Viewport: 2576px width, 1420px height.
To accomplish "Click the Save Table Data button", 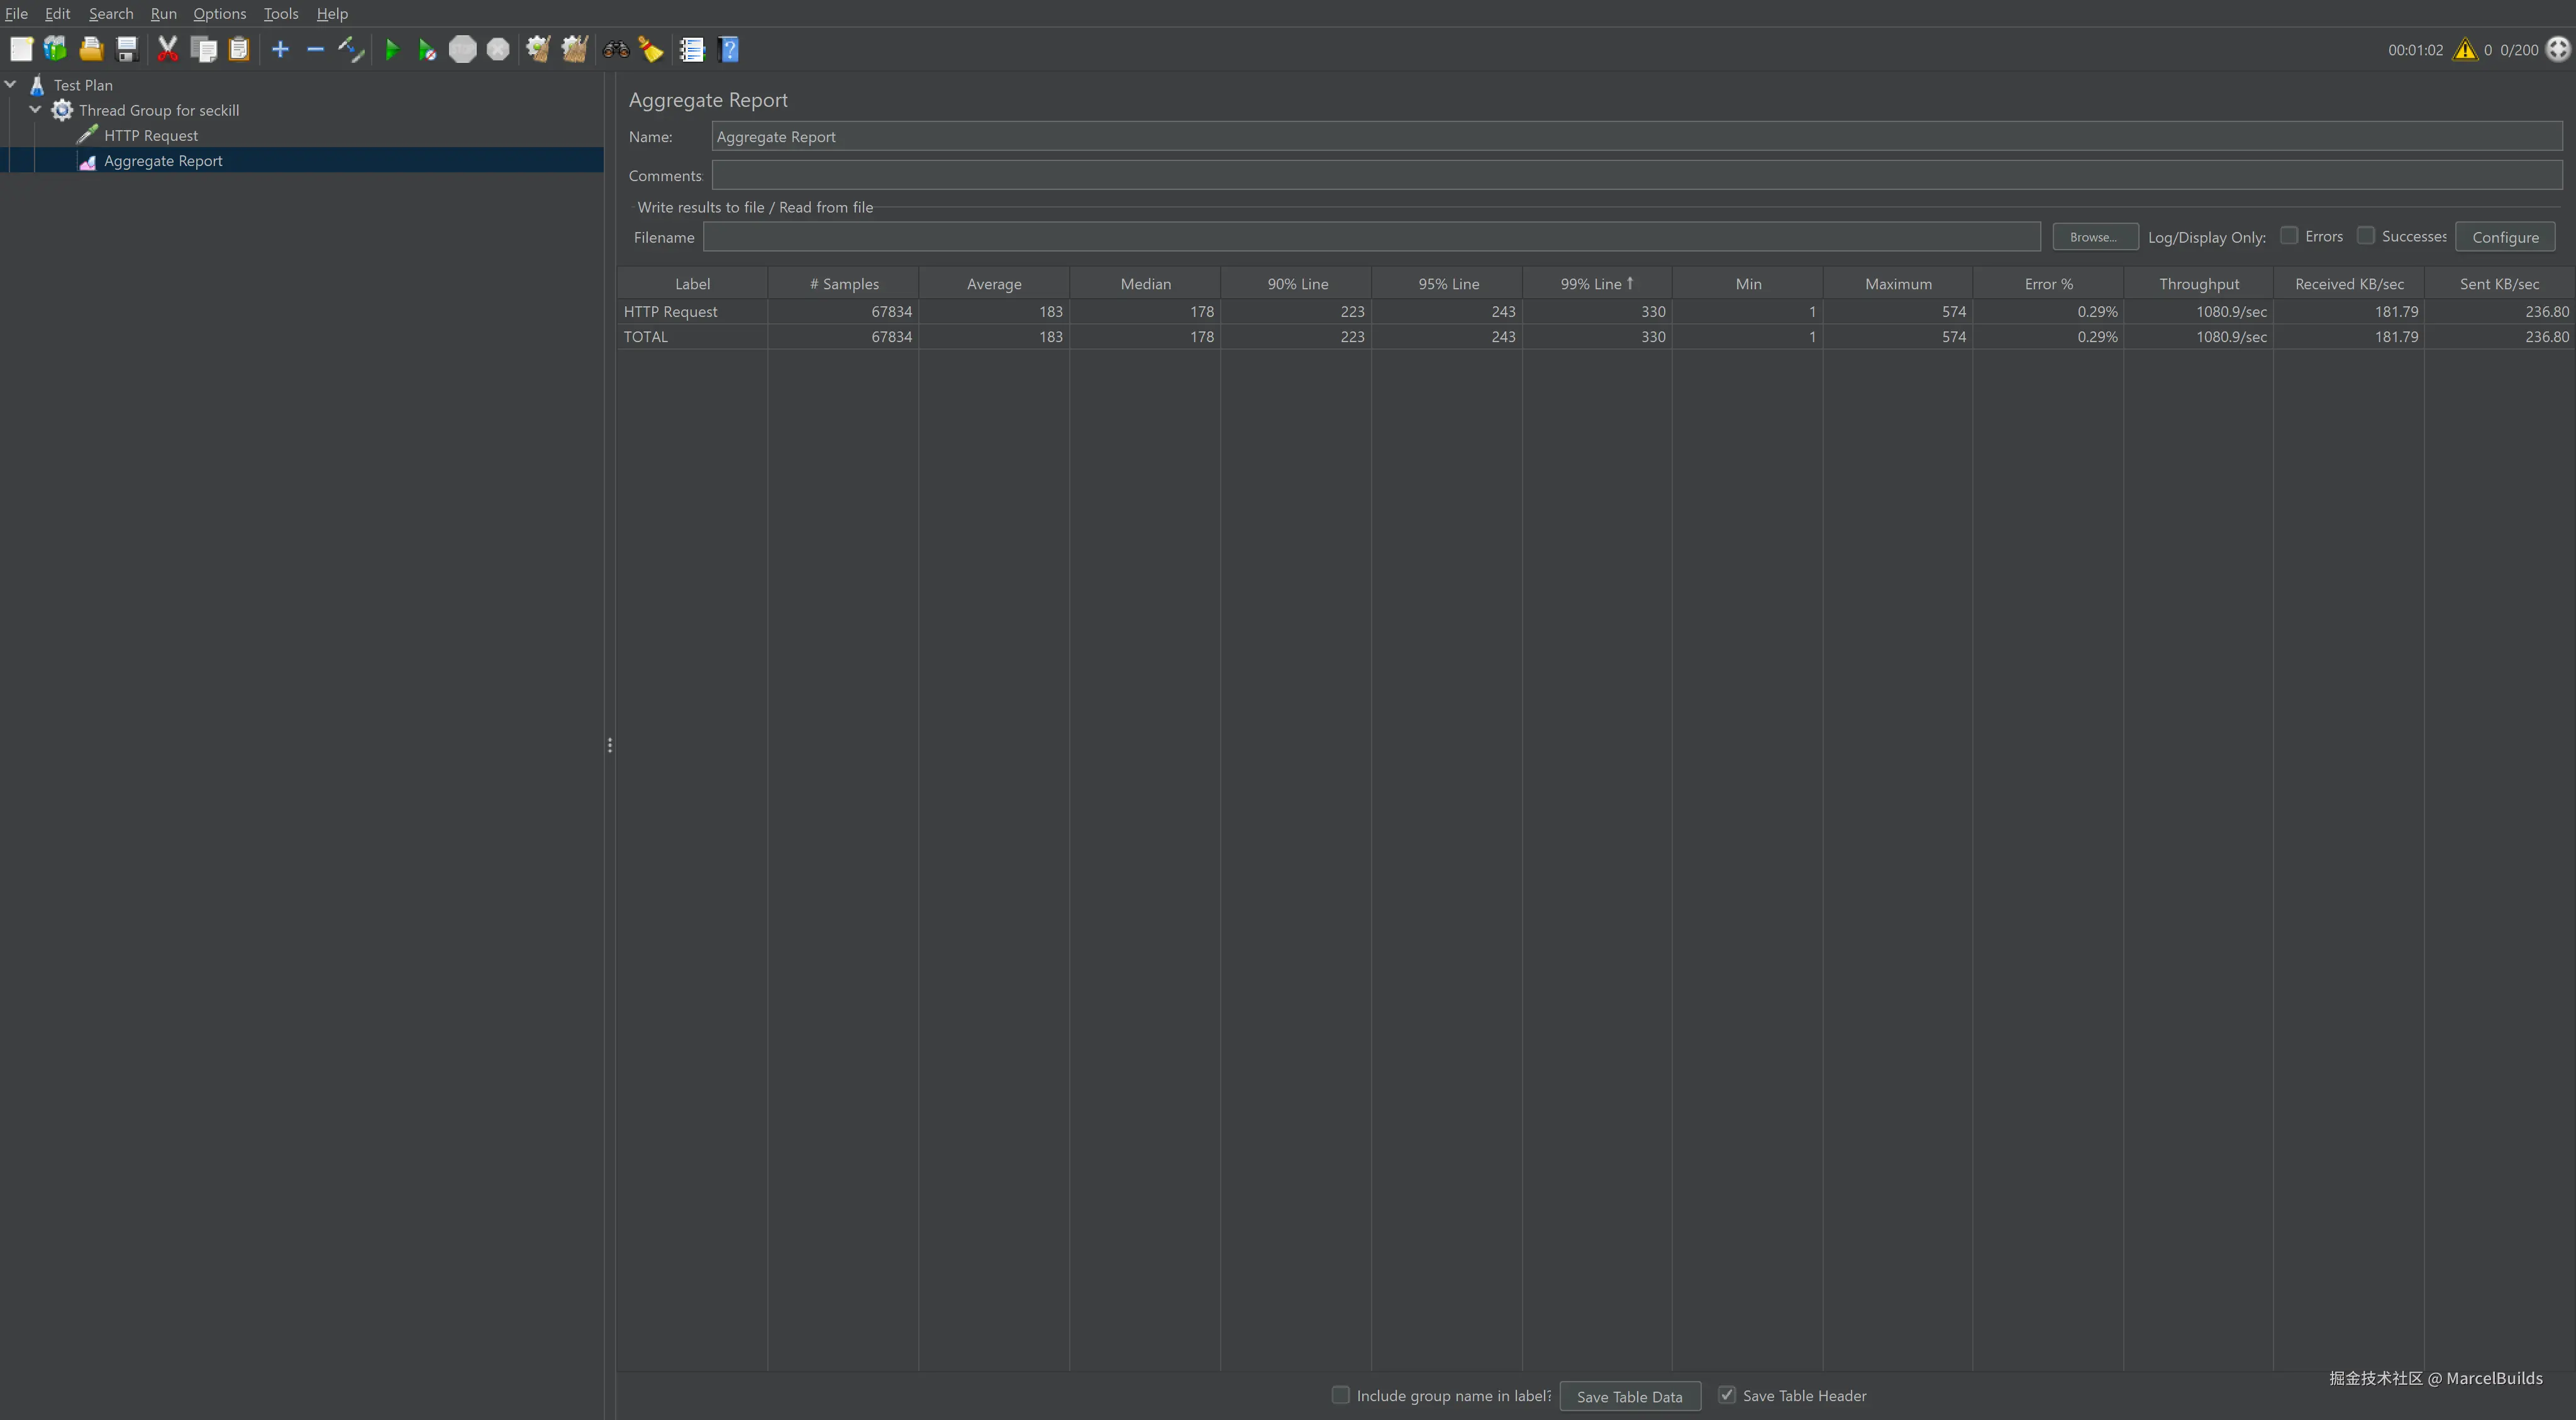I will point(1629,1396).
